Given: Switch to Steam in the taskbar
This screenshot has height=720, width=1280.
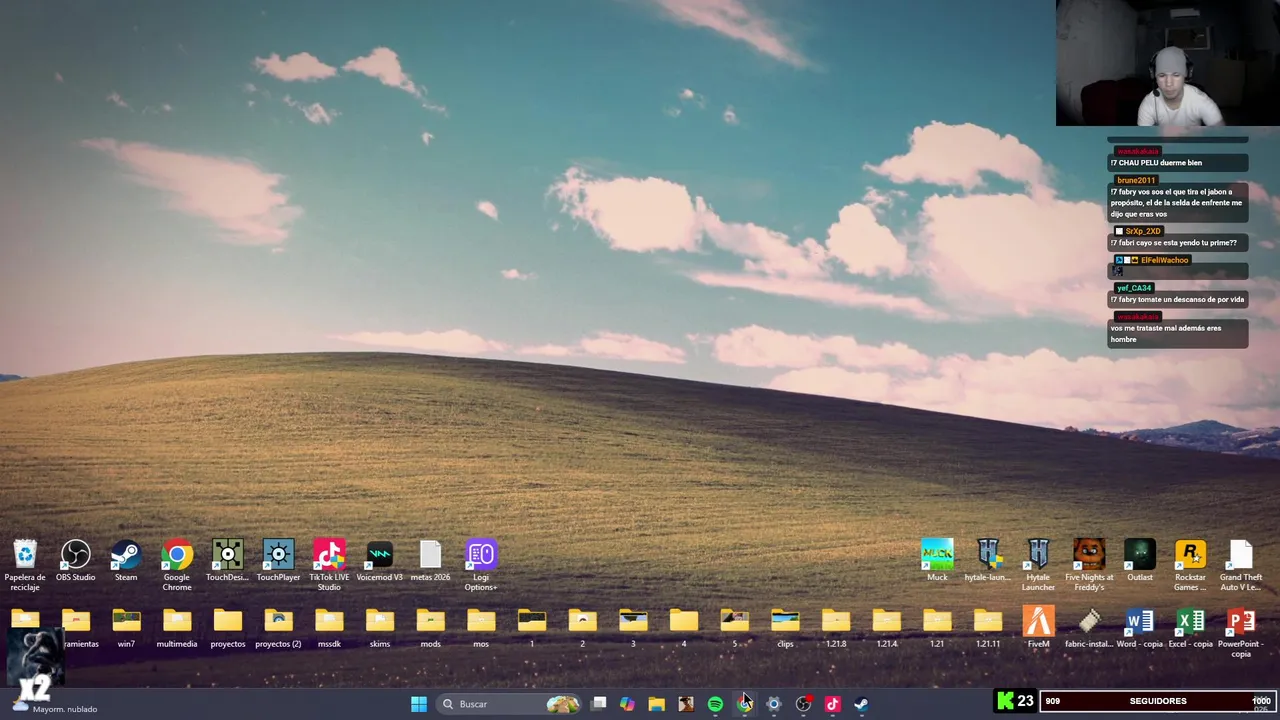Looking at the screenshot, I should pyautogui.click(x=861, y=704).
